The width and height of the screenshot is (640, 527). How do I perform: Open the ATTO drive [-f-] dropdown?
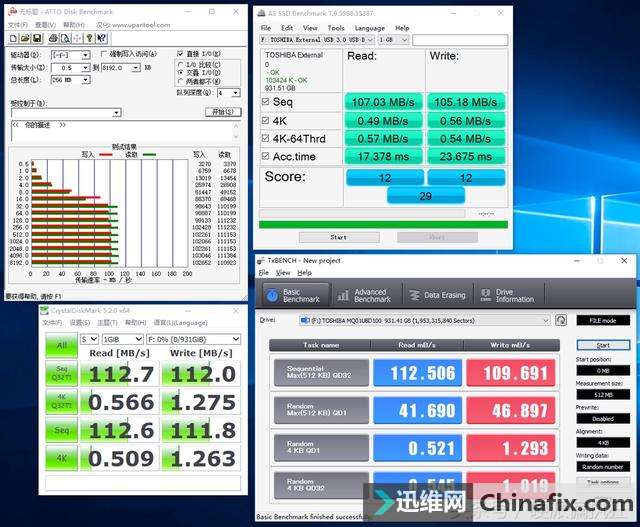(x=86, y=55)
